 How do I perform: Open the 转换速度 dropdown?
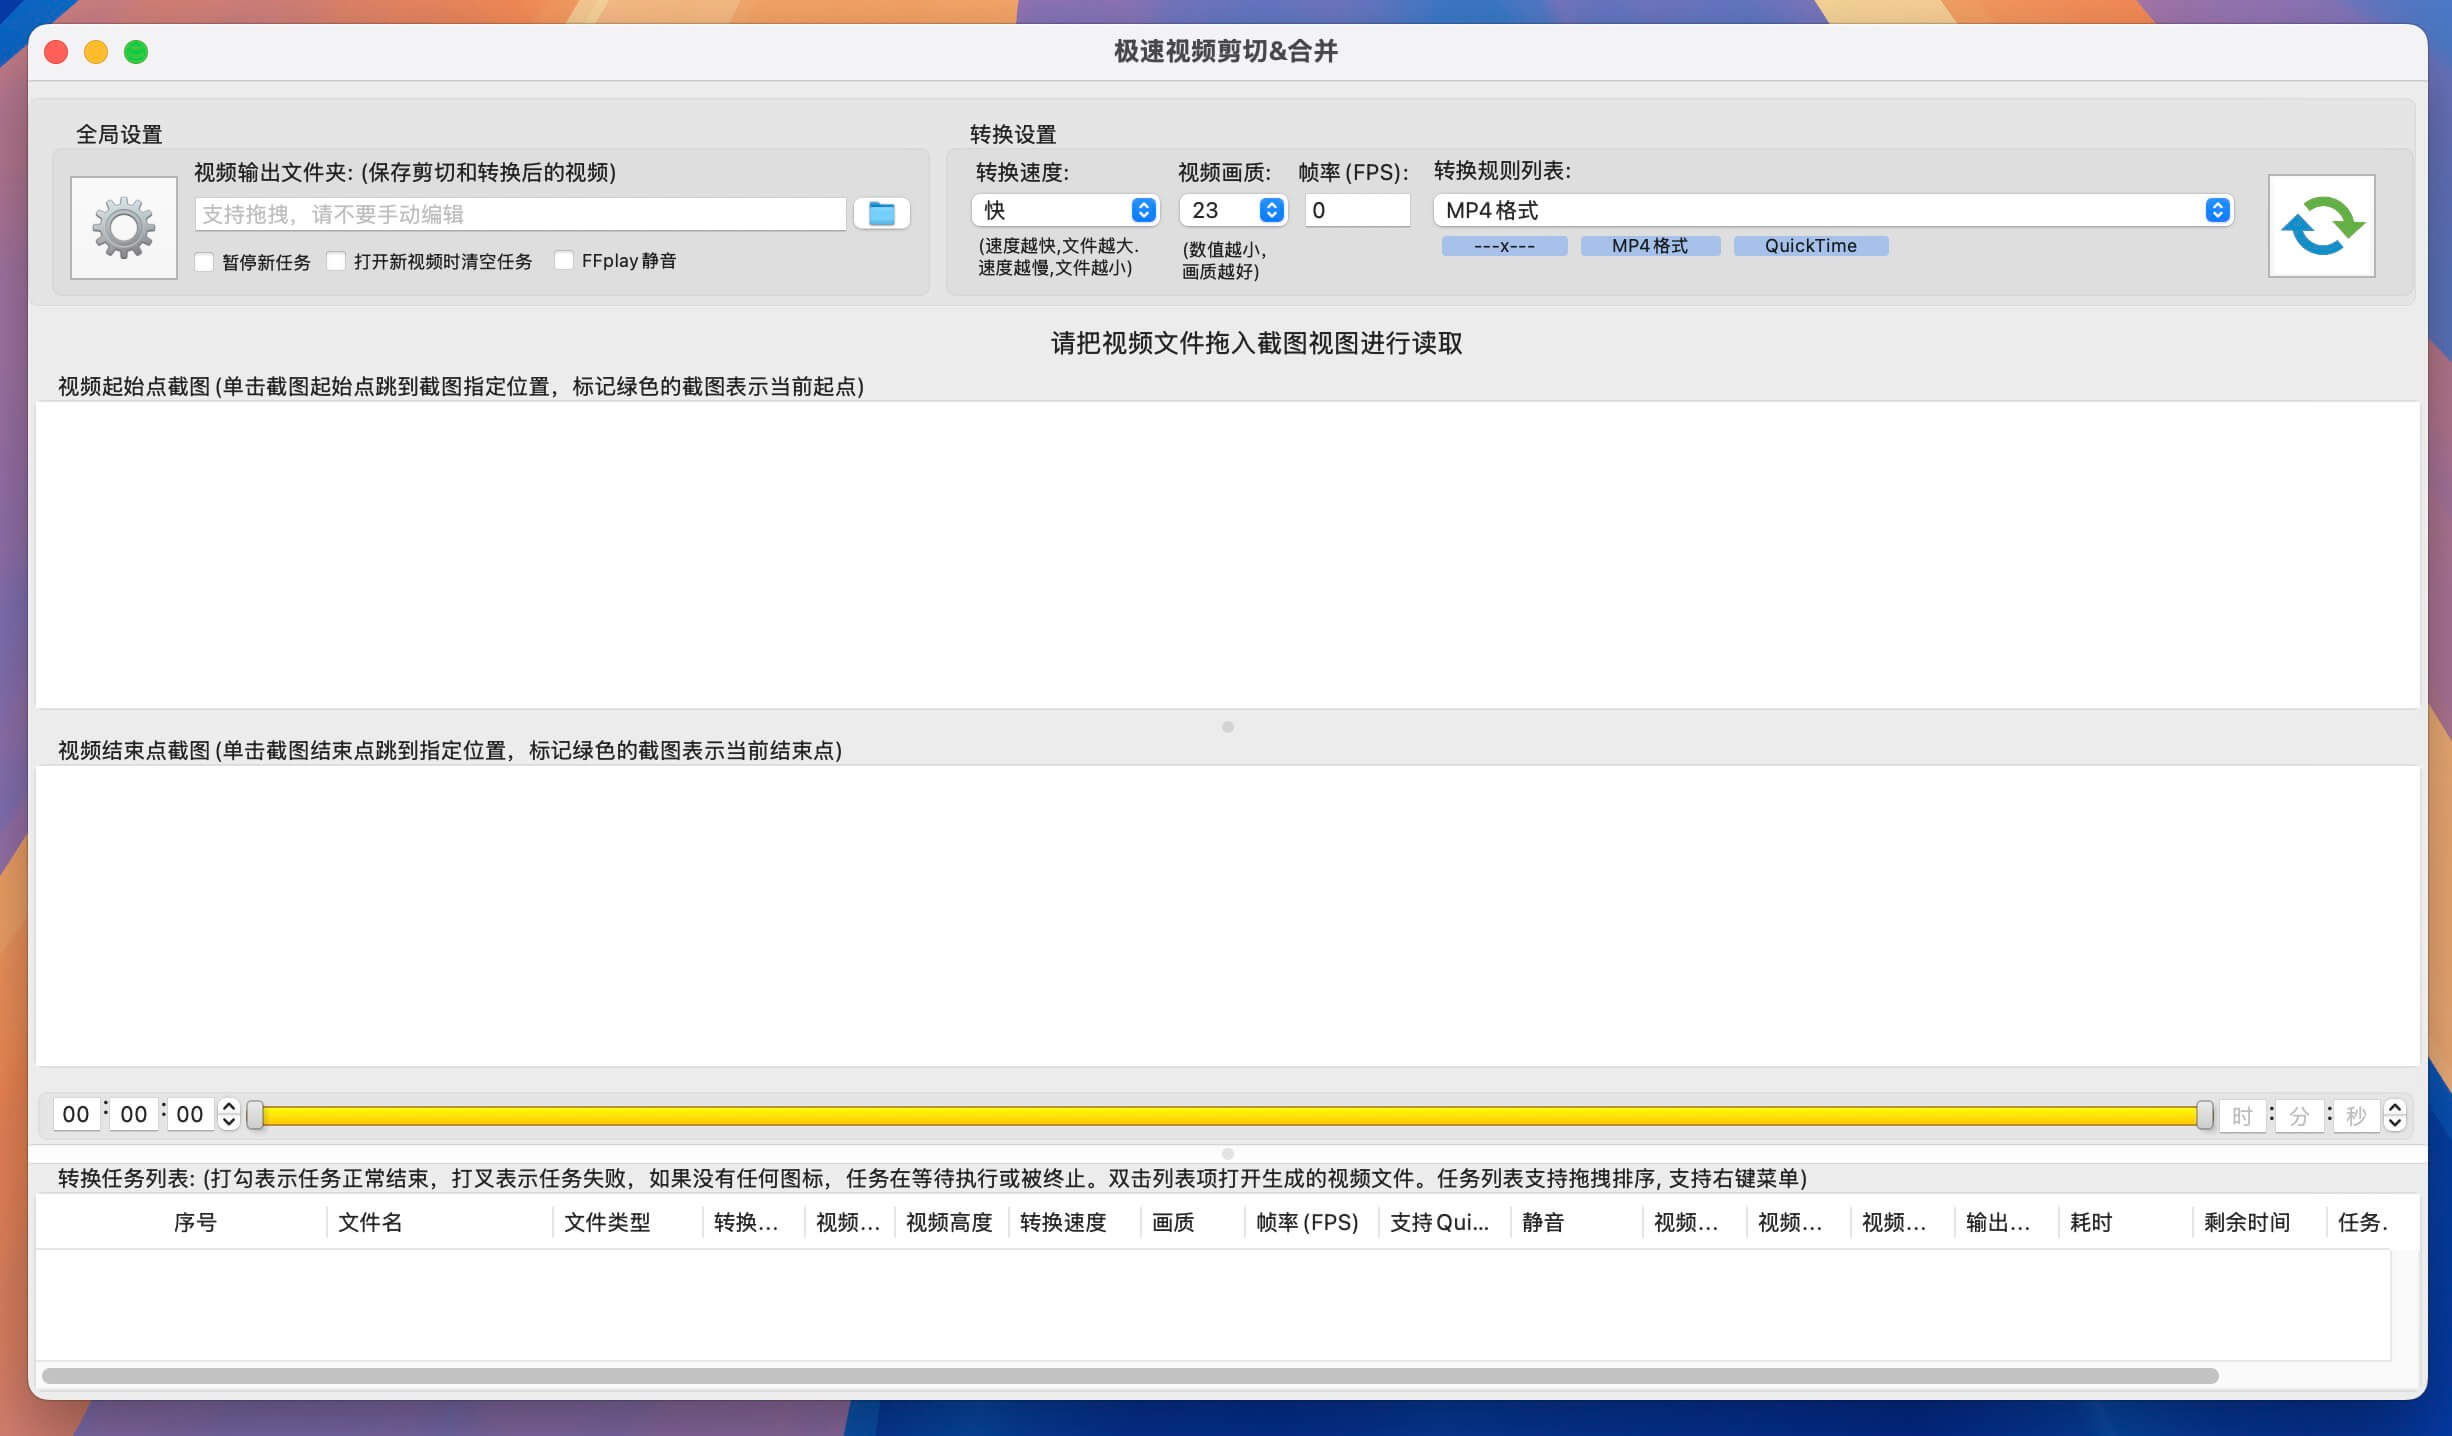click(1064, 210)
